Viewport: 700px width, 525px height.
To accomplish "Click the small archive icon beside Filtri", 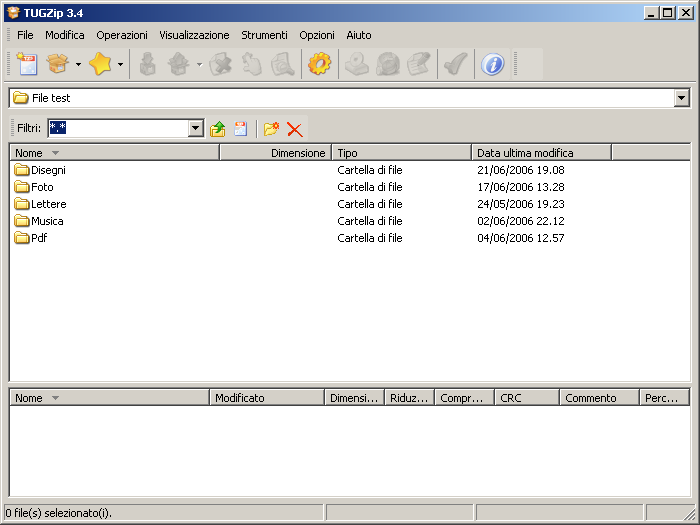I will click(x=241, y=129).
